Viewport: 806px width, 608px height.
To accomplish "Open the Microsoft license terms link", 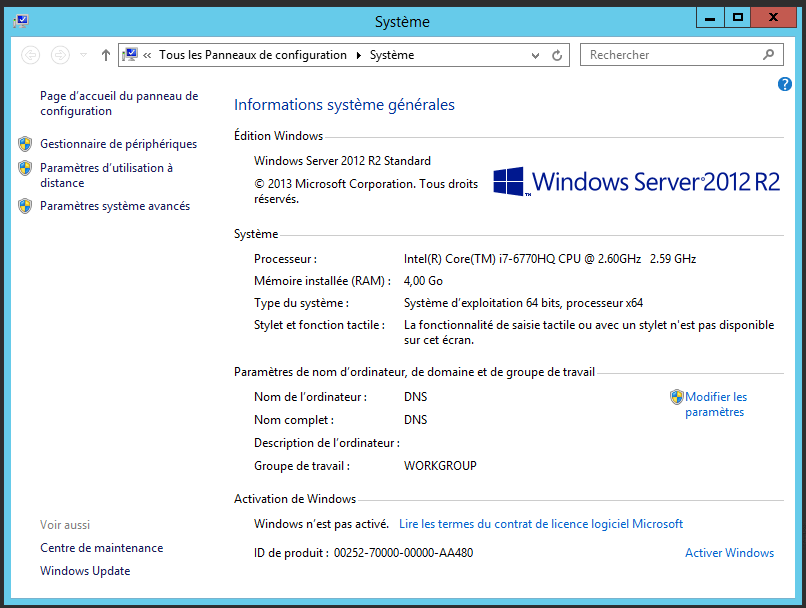I will pyautogui.click(x=541, y=524).
